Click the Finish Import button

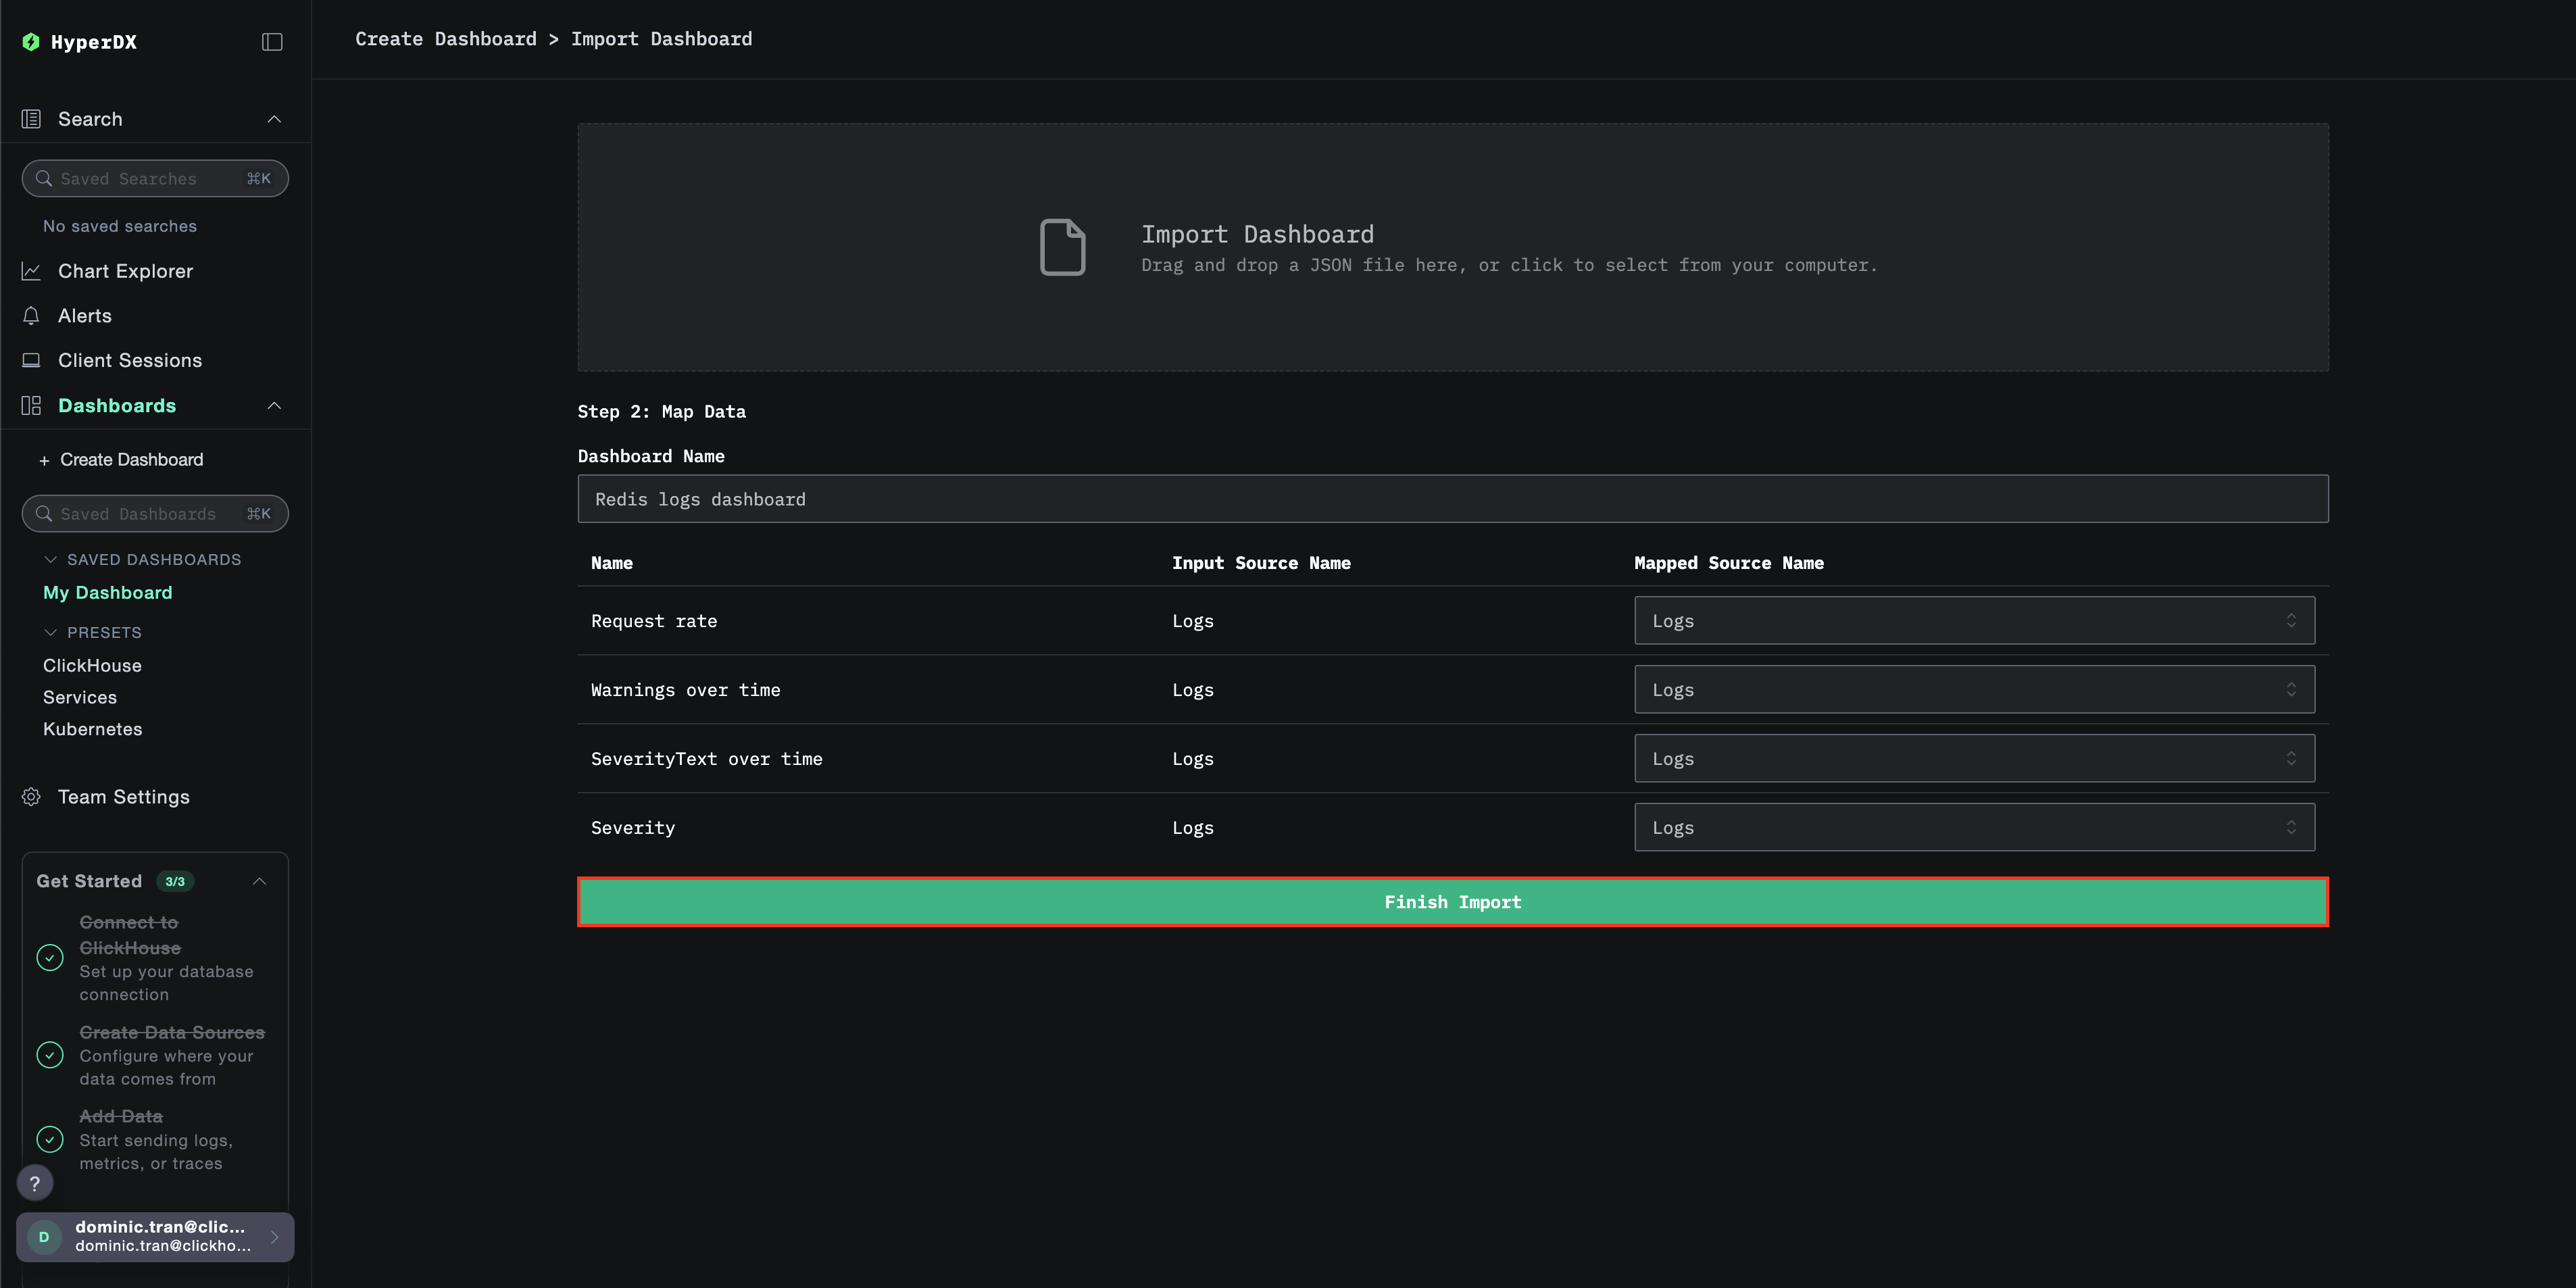pos(1452,902)
